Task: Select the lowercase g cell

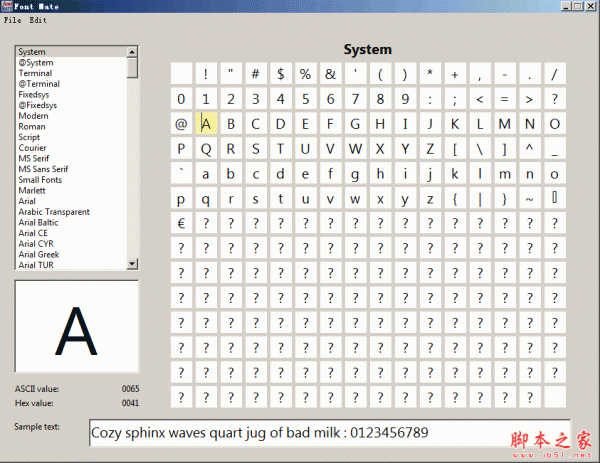Action: coord(355,174)
